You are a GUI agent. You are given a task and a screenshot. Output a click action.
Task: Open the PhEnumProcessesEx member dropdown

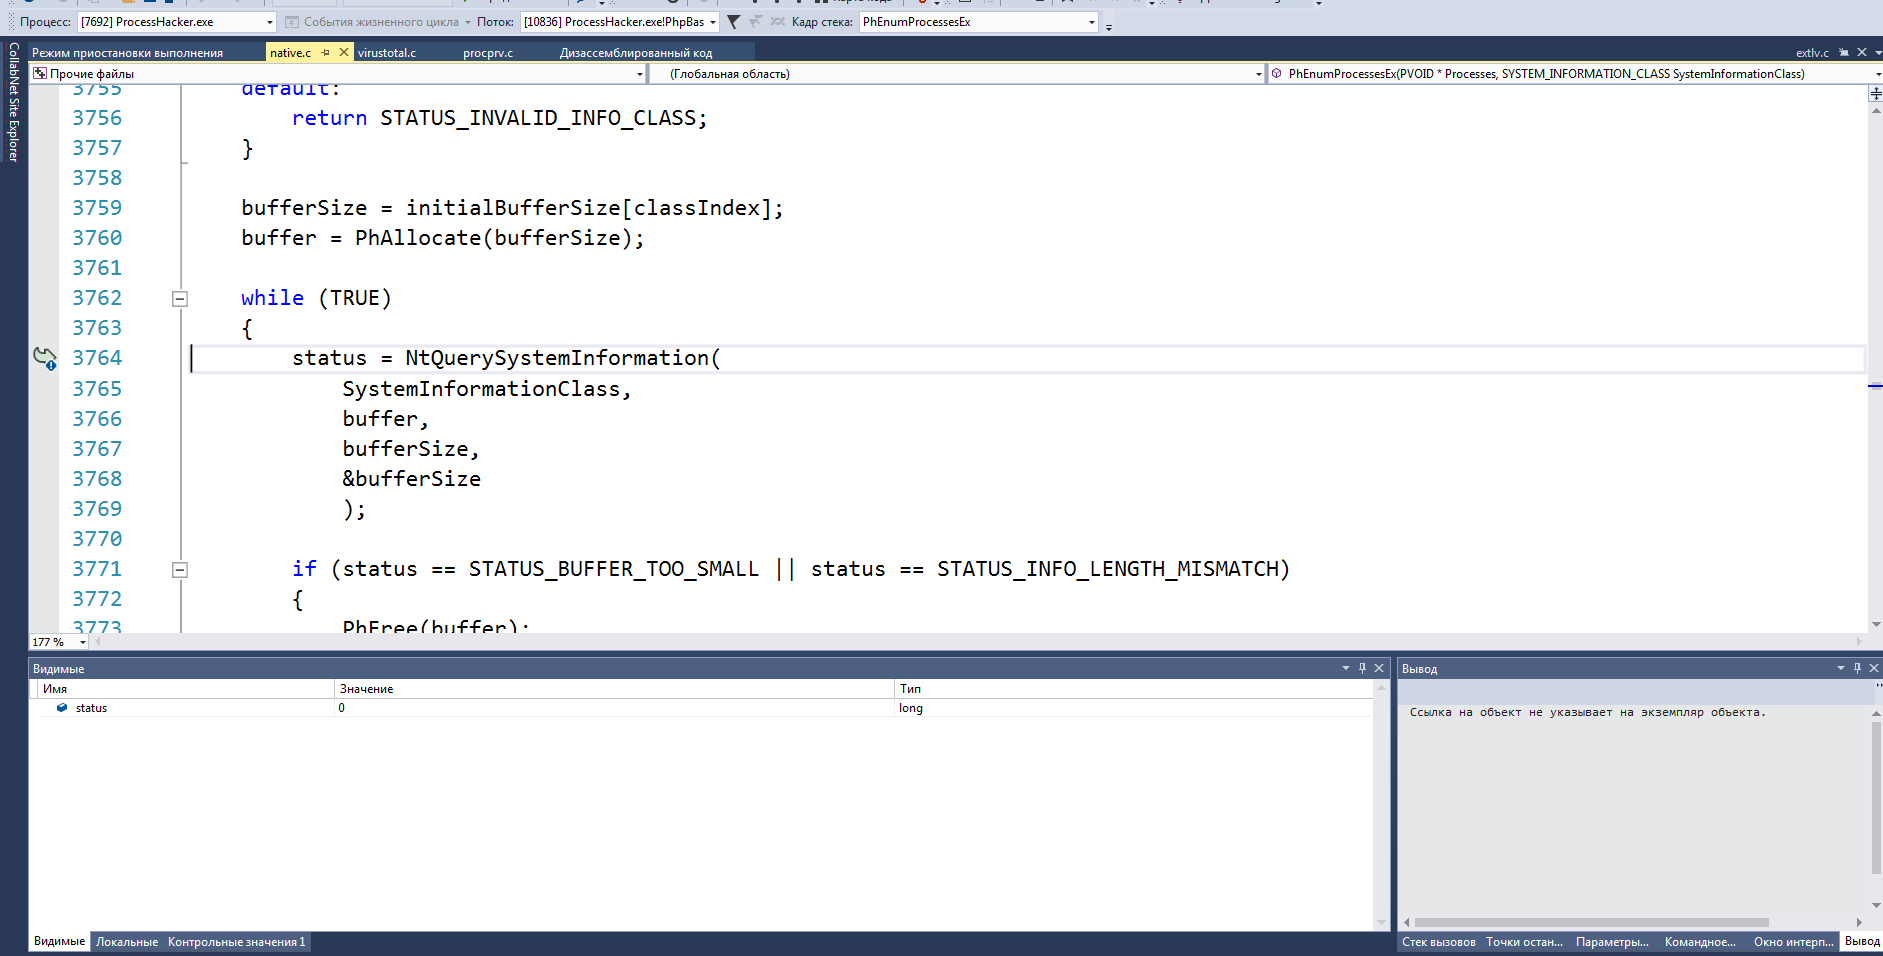pos(1877,74)
